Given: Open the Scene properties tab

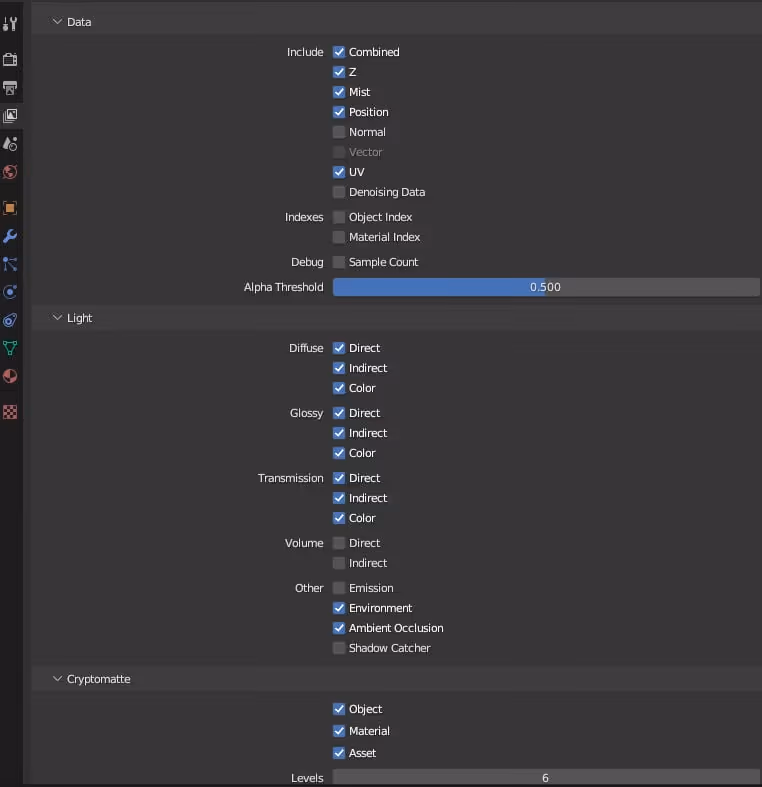Looking at the screenshot, I should [10, 144].
